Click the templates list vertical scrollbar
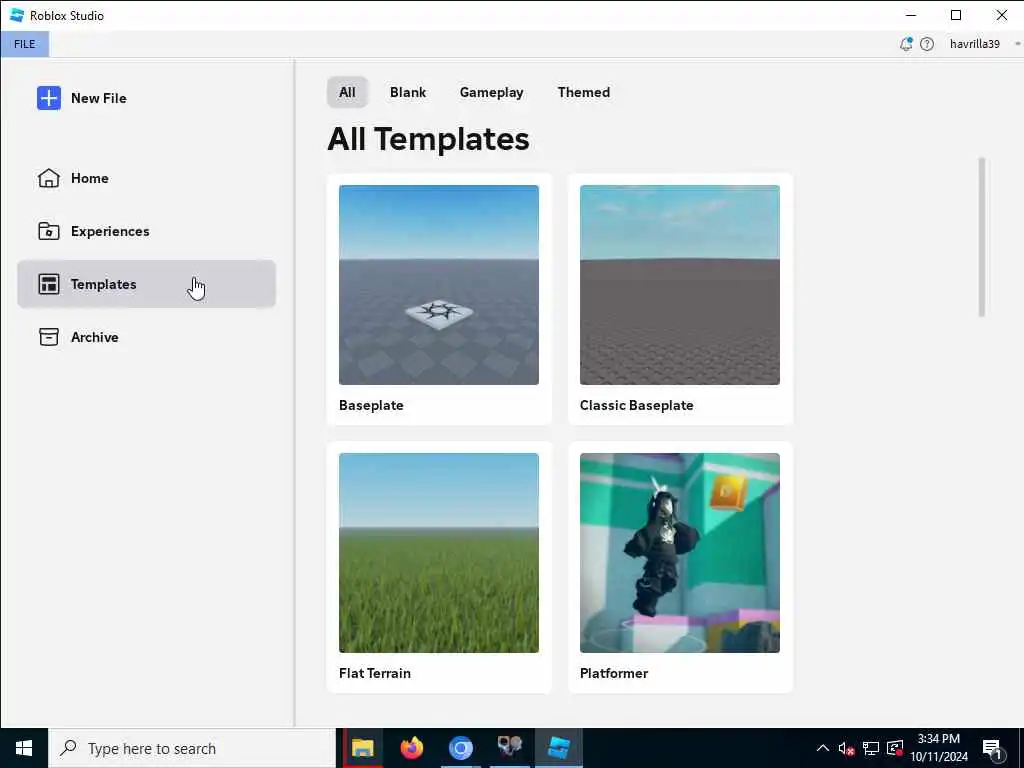This screenshot has height=768, width=1024. 982,238
